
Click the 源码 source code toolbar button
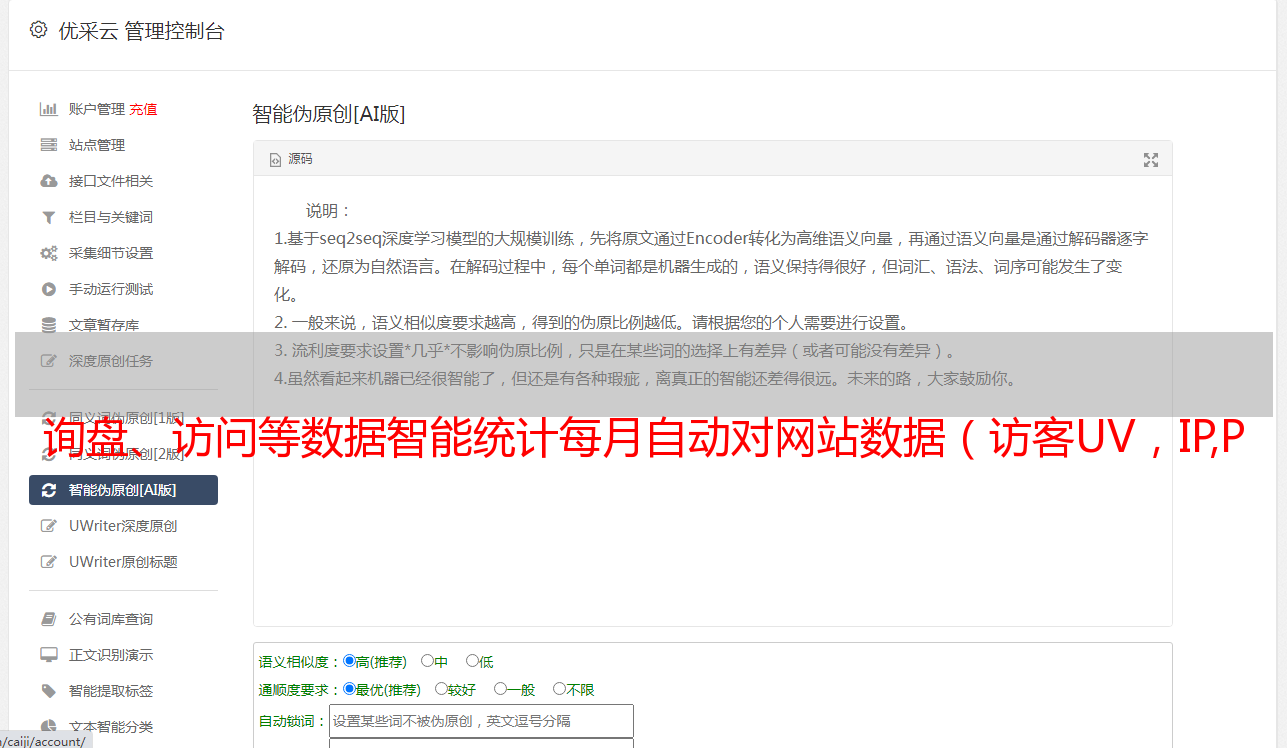[x=291, y=159]
